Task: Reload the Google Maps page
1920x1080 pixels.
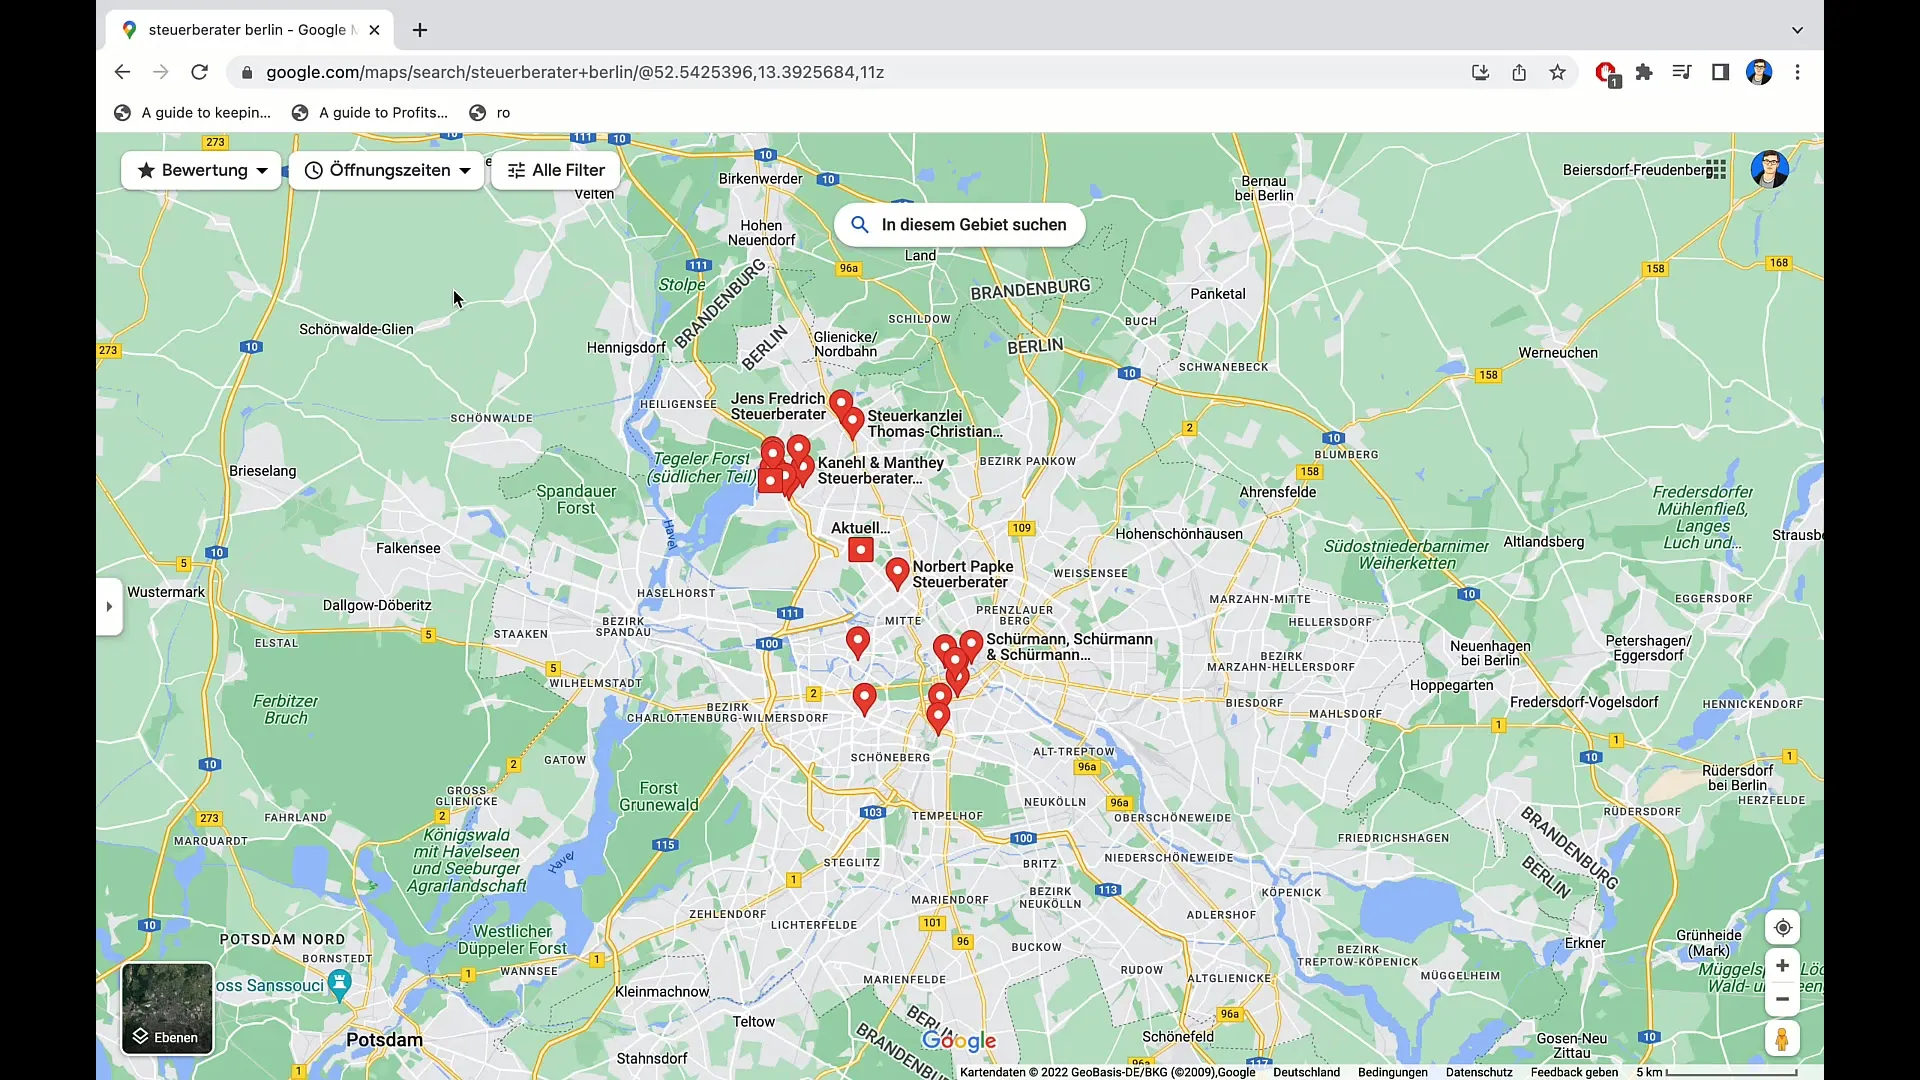Action: [199, 72]
